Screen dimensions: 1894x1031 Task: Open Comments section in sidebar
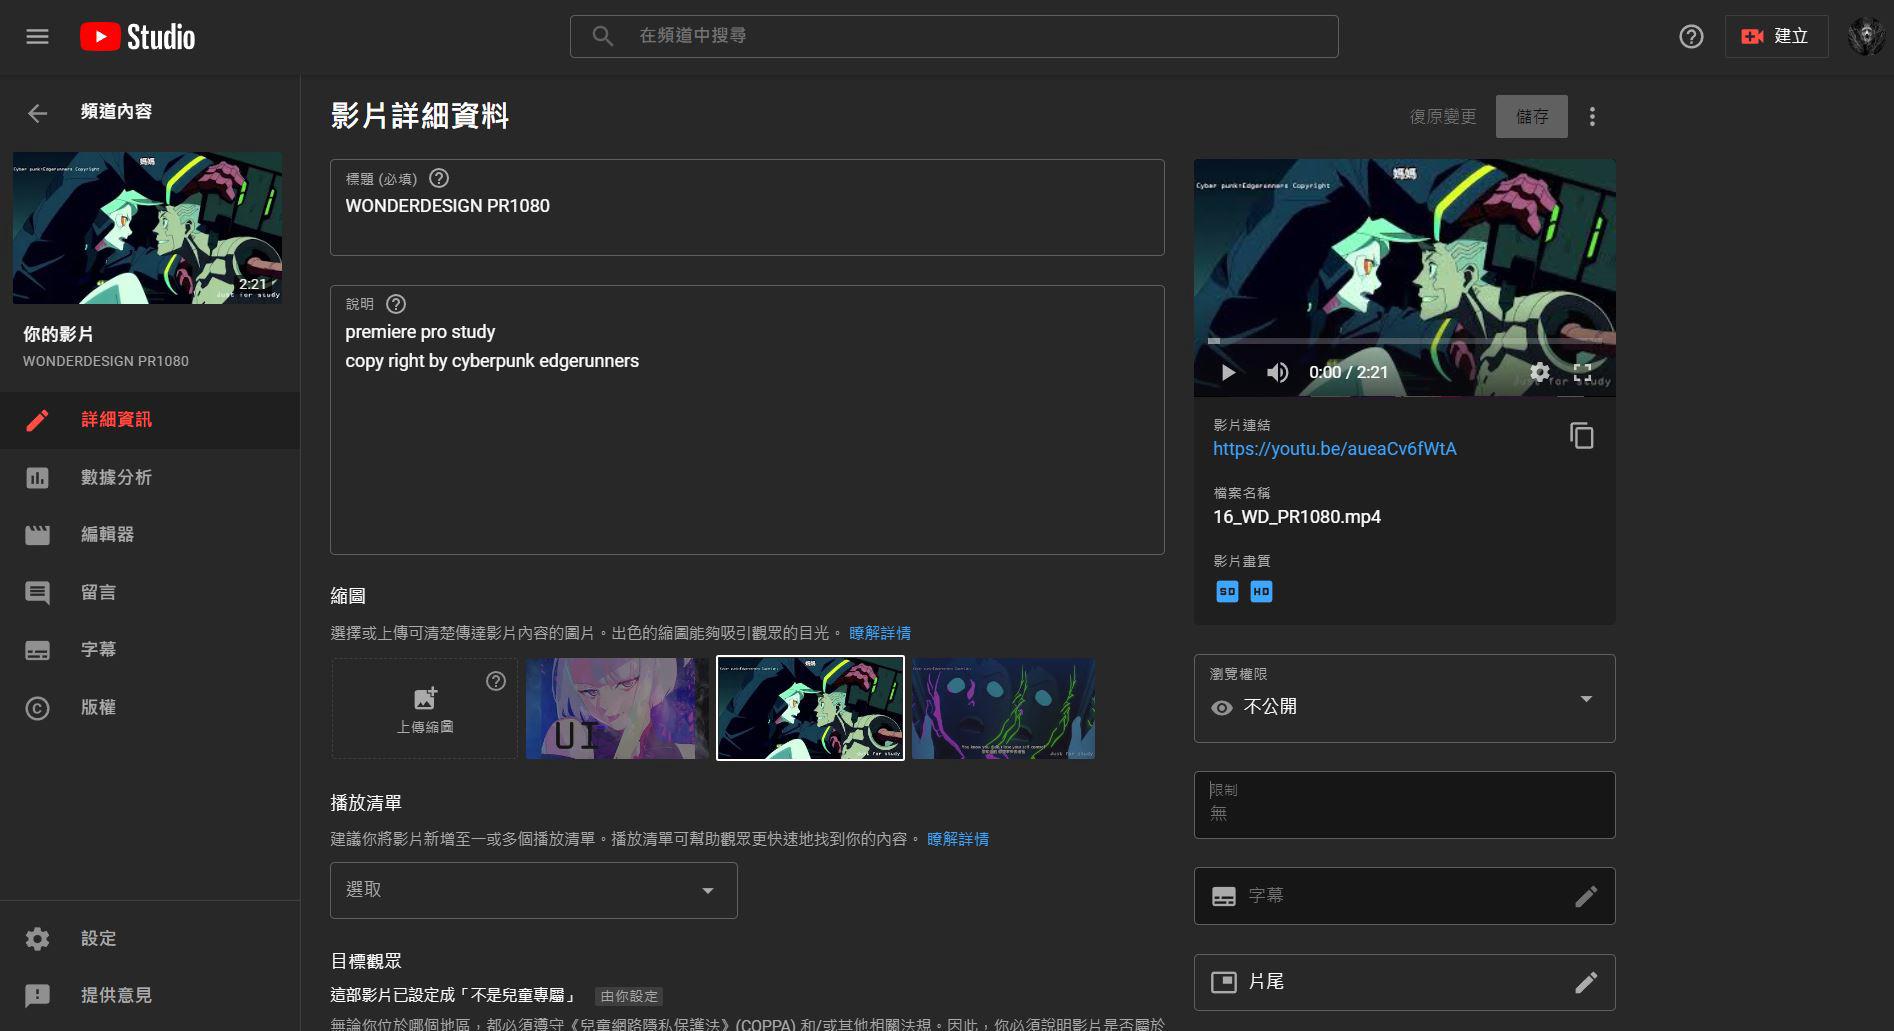[150, 593]
